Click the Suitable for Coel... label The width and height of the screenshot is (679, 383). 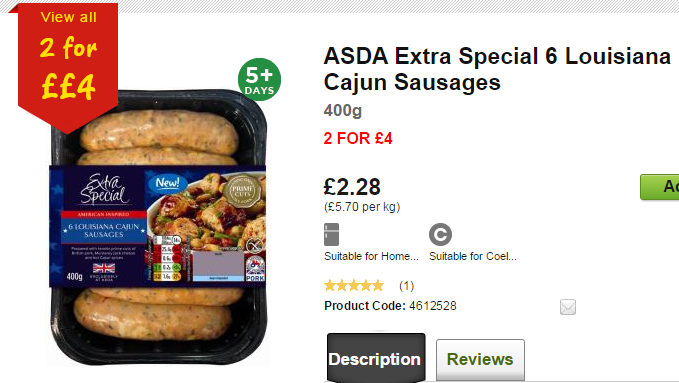coord(473,256)
